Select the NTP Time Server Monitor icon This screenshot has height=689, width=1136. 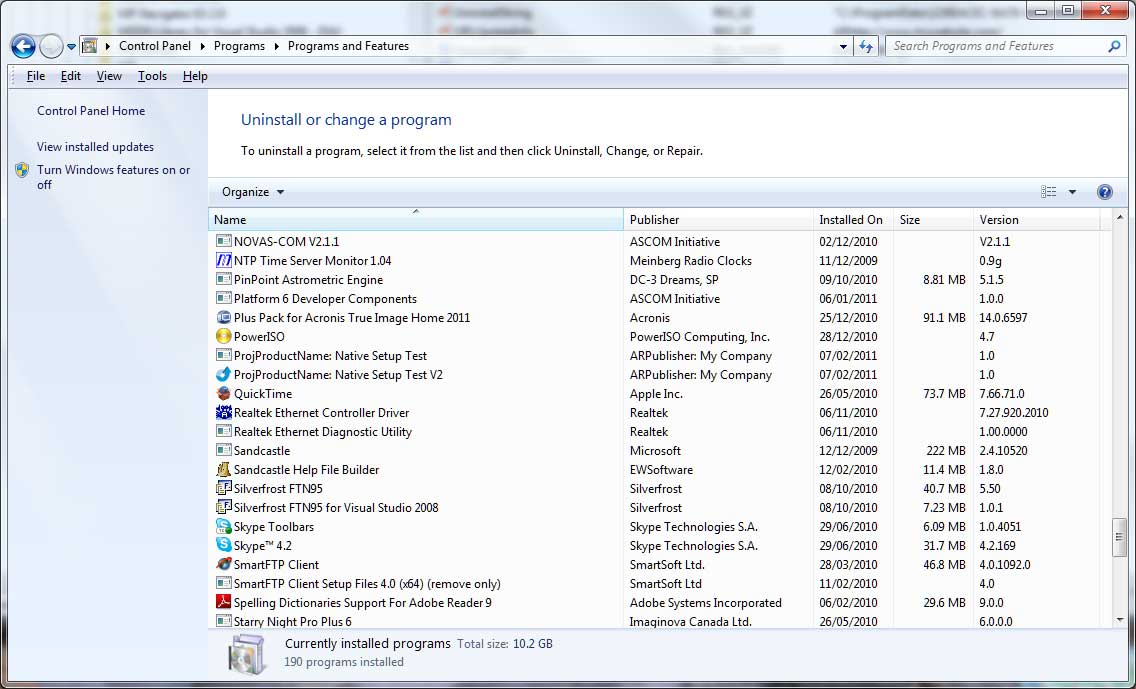click(224, 261)
